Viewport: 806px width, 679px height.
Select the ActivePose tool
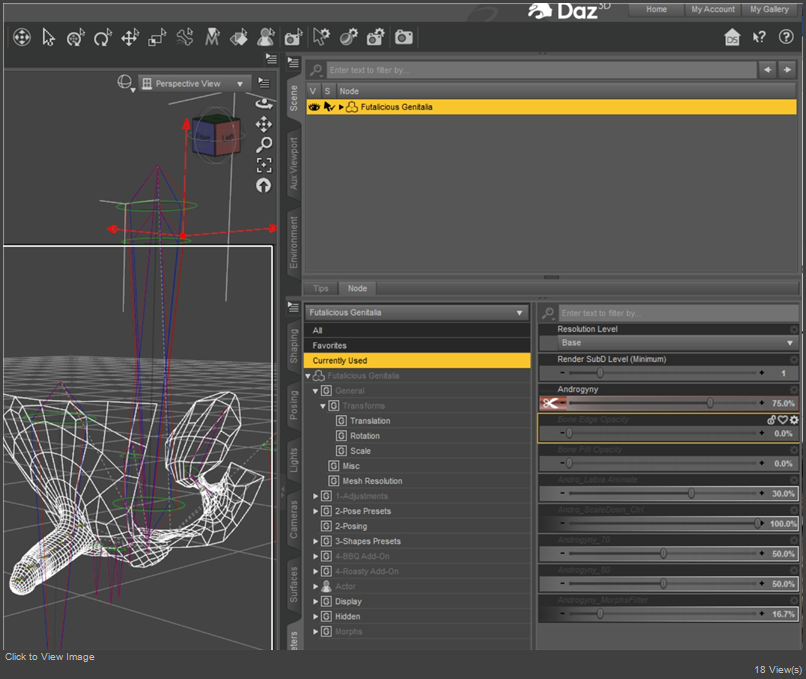click(x=185, y=38)
